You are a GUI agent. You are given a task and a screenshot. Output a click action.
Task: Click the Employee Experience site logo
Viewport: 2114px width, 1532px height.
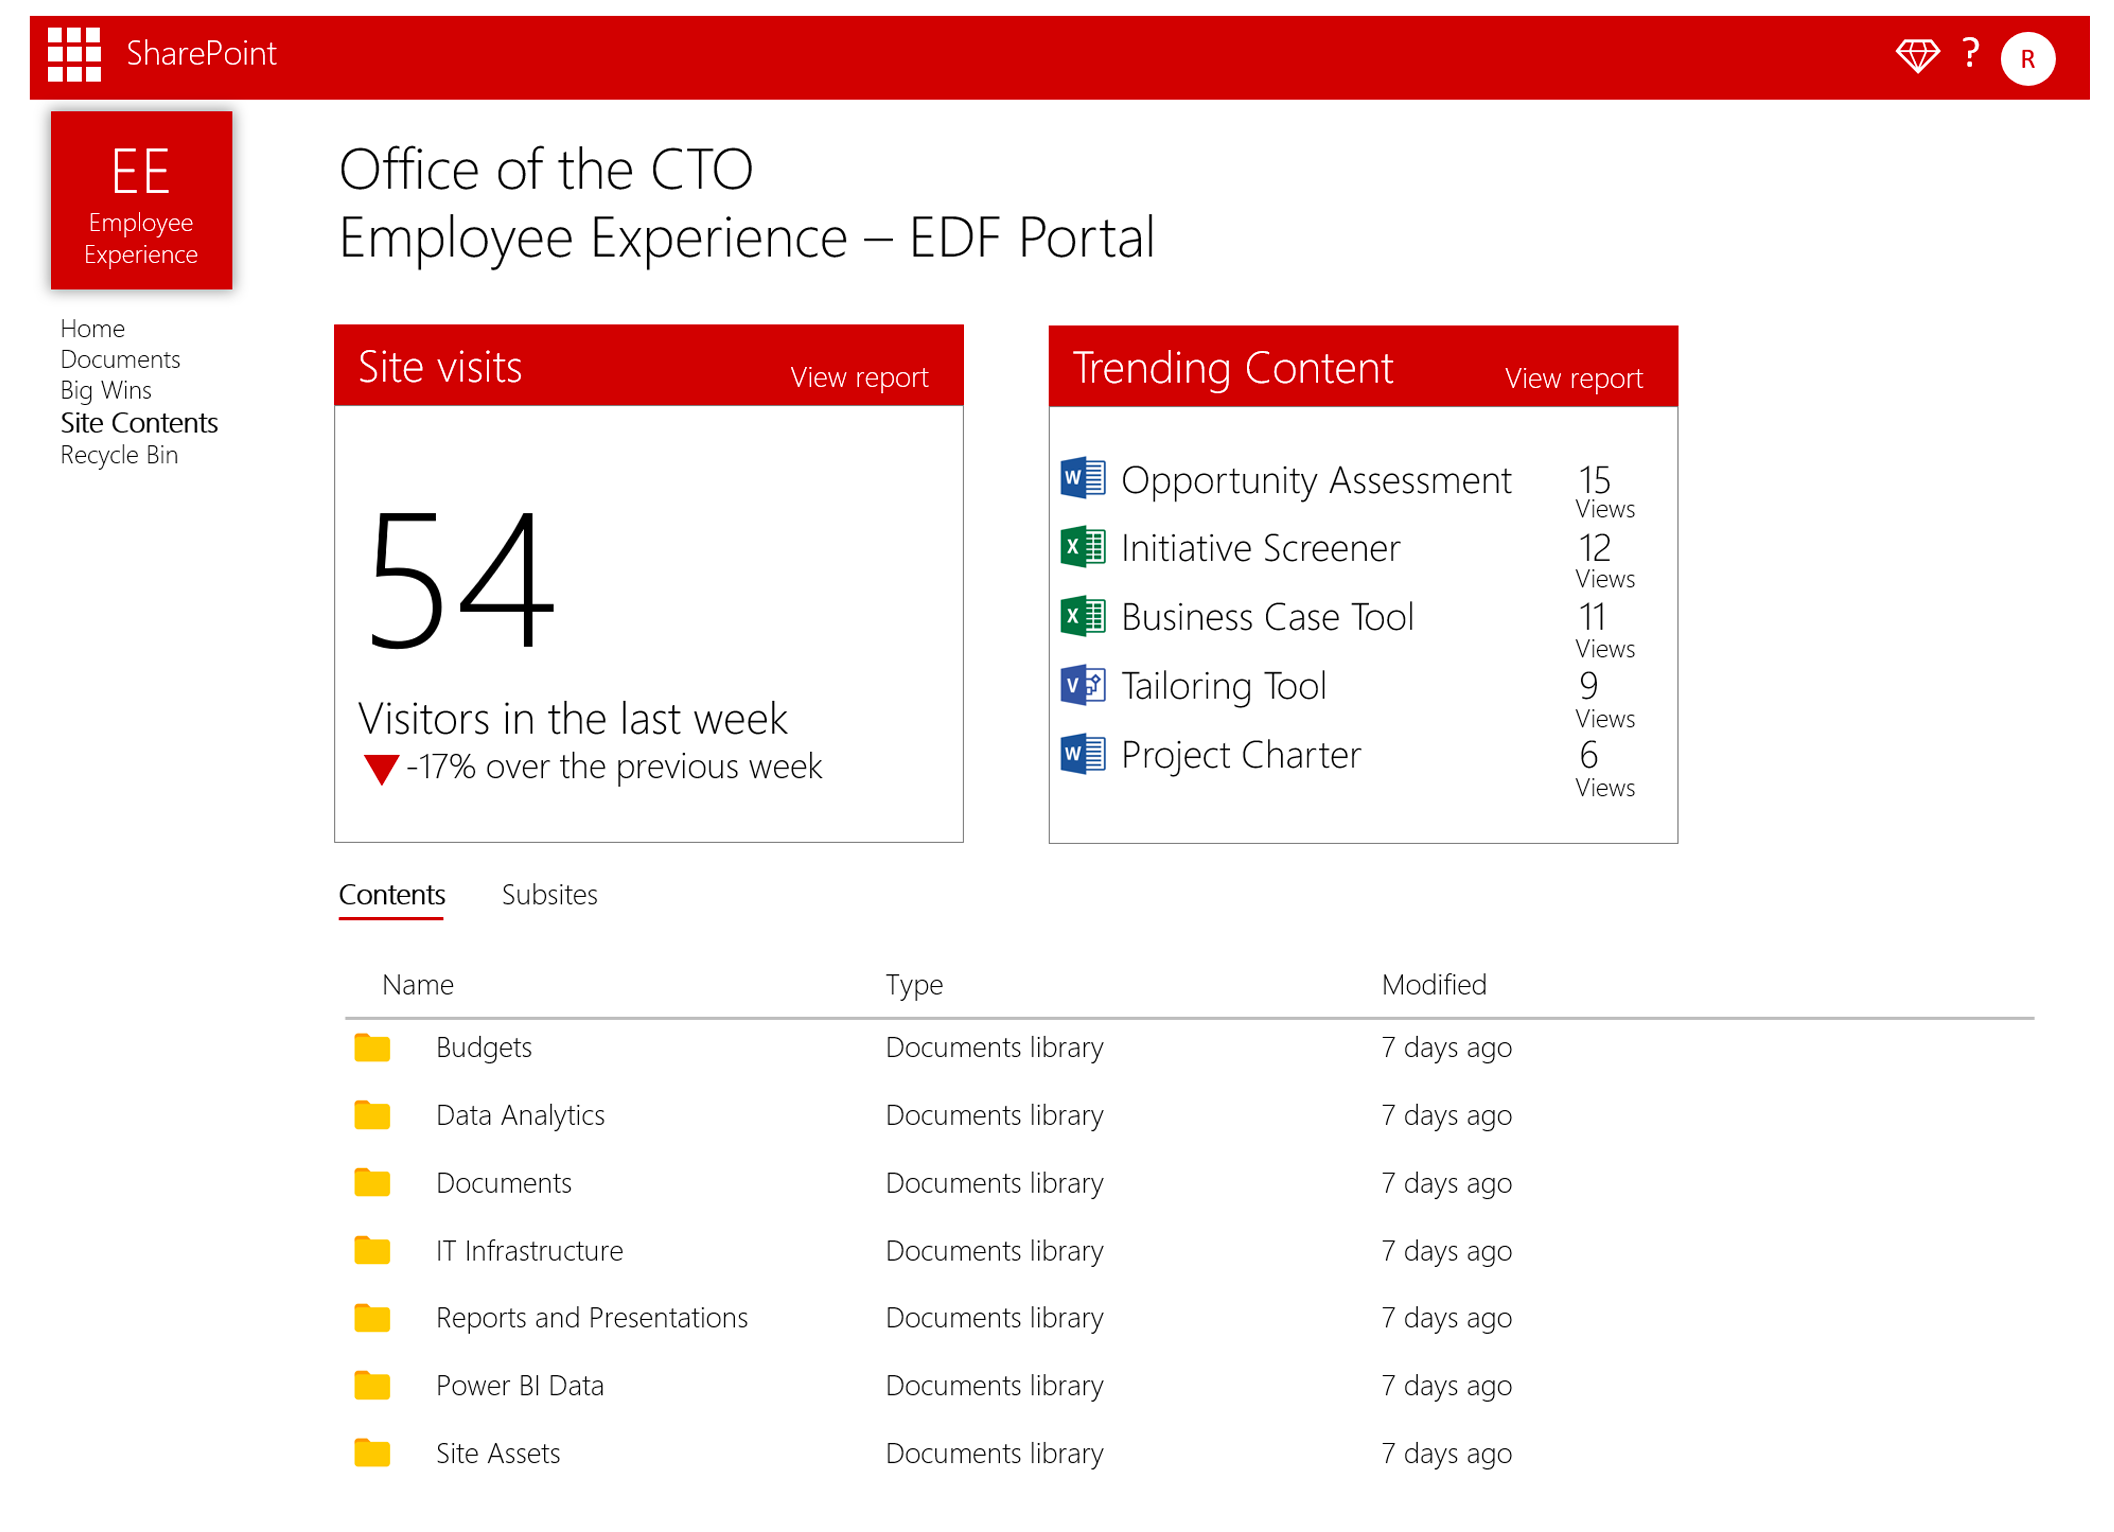pos(141,200)
